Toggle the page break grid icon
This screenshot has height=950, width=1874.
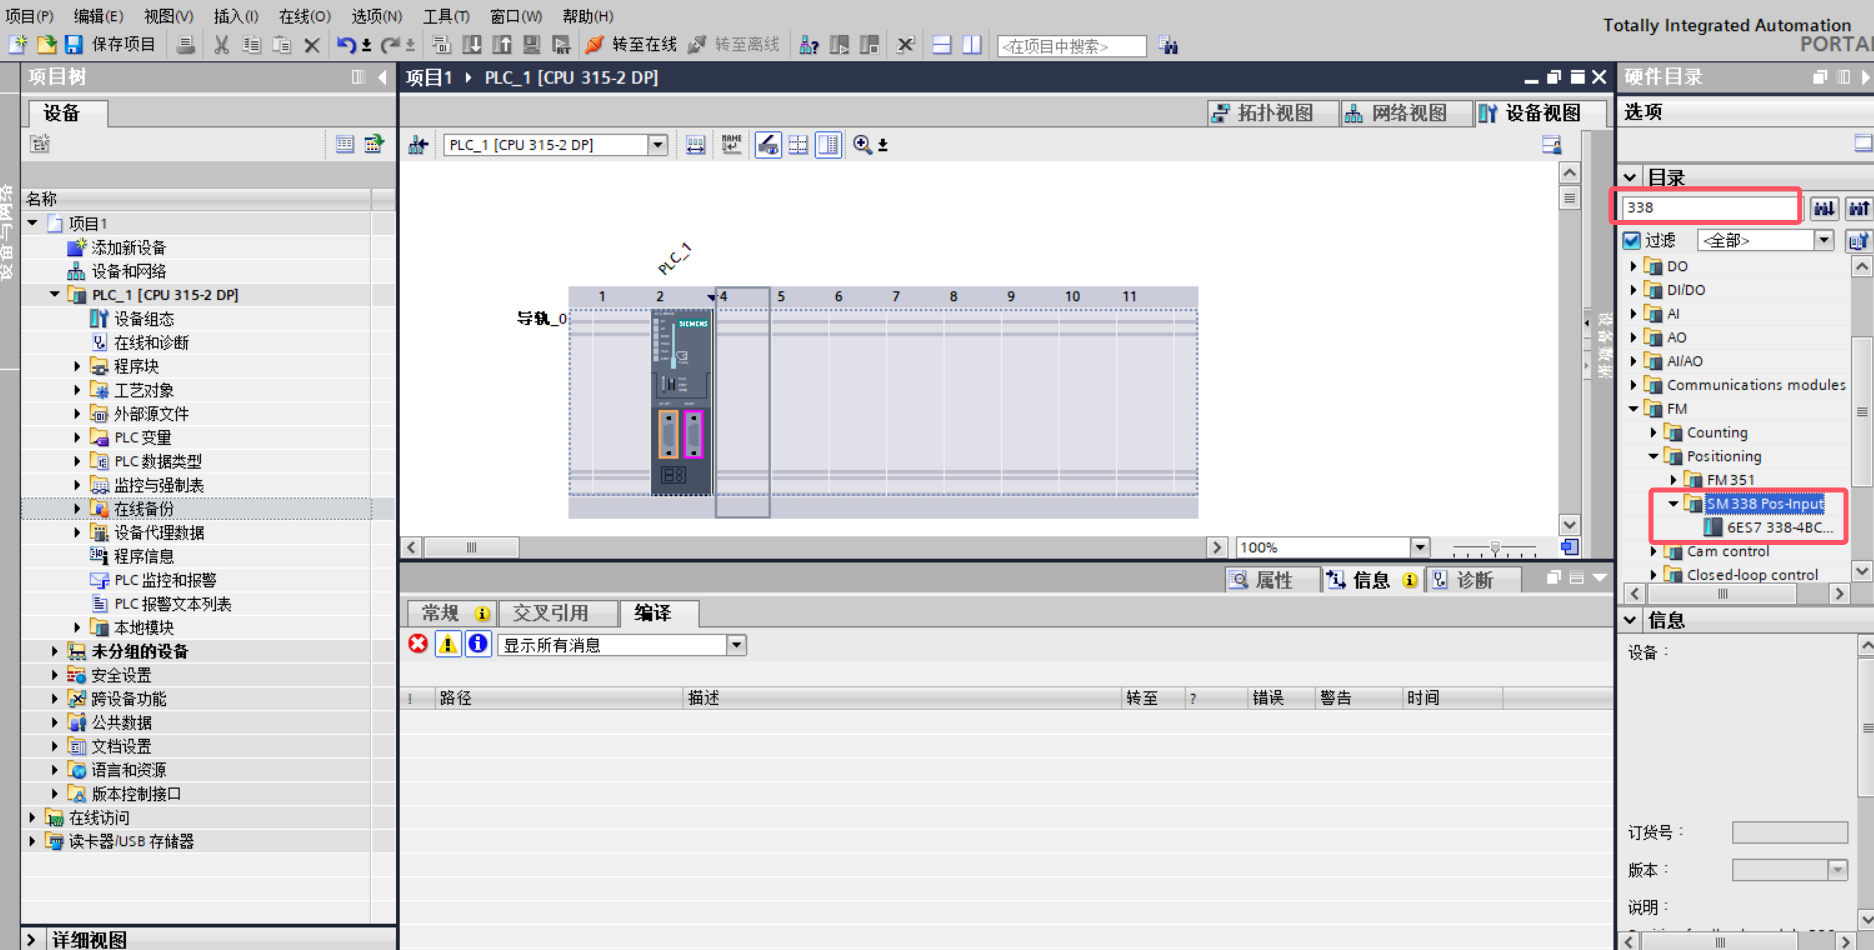click(798, 145)
